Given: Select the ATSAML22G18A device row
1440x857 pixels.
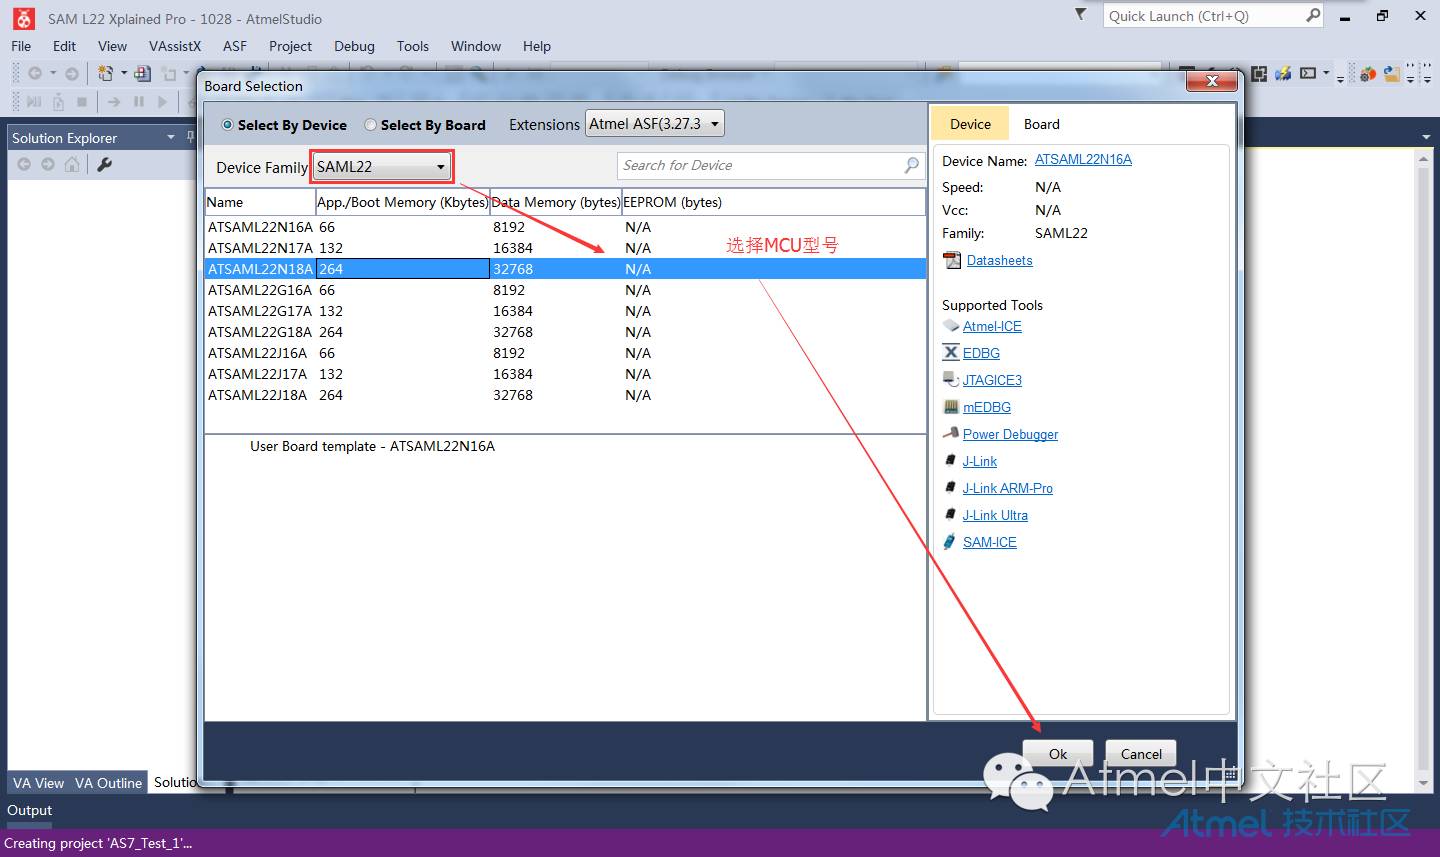Looking at the screenshot, I should pos(565,332).
